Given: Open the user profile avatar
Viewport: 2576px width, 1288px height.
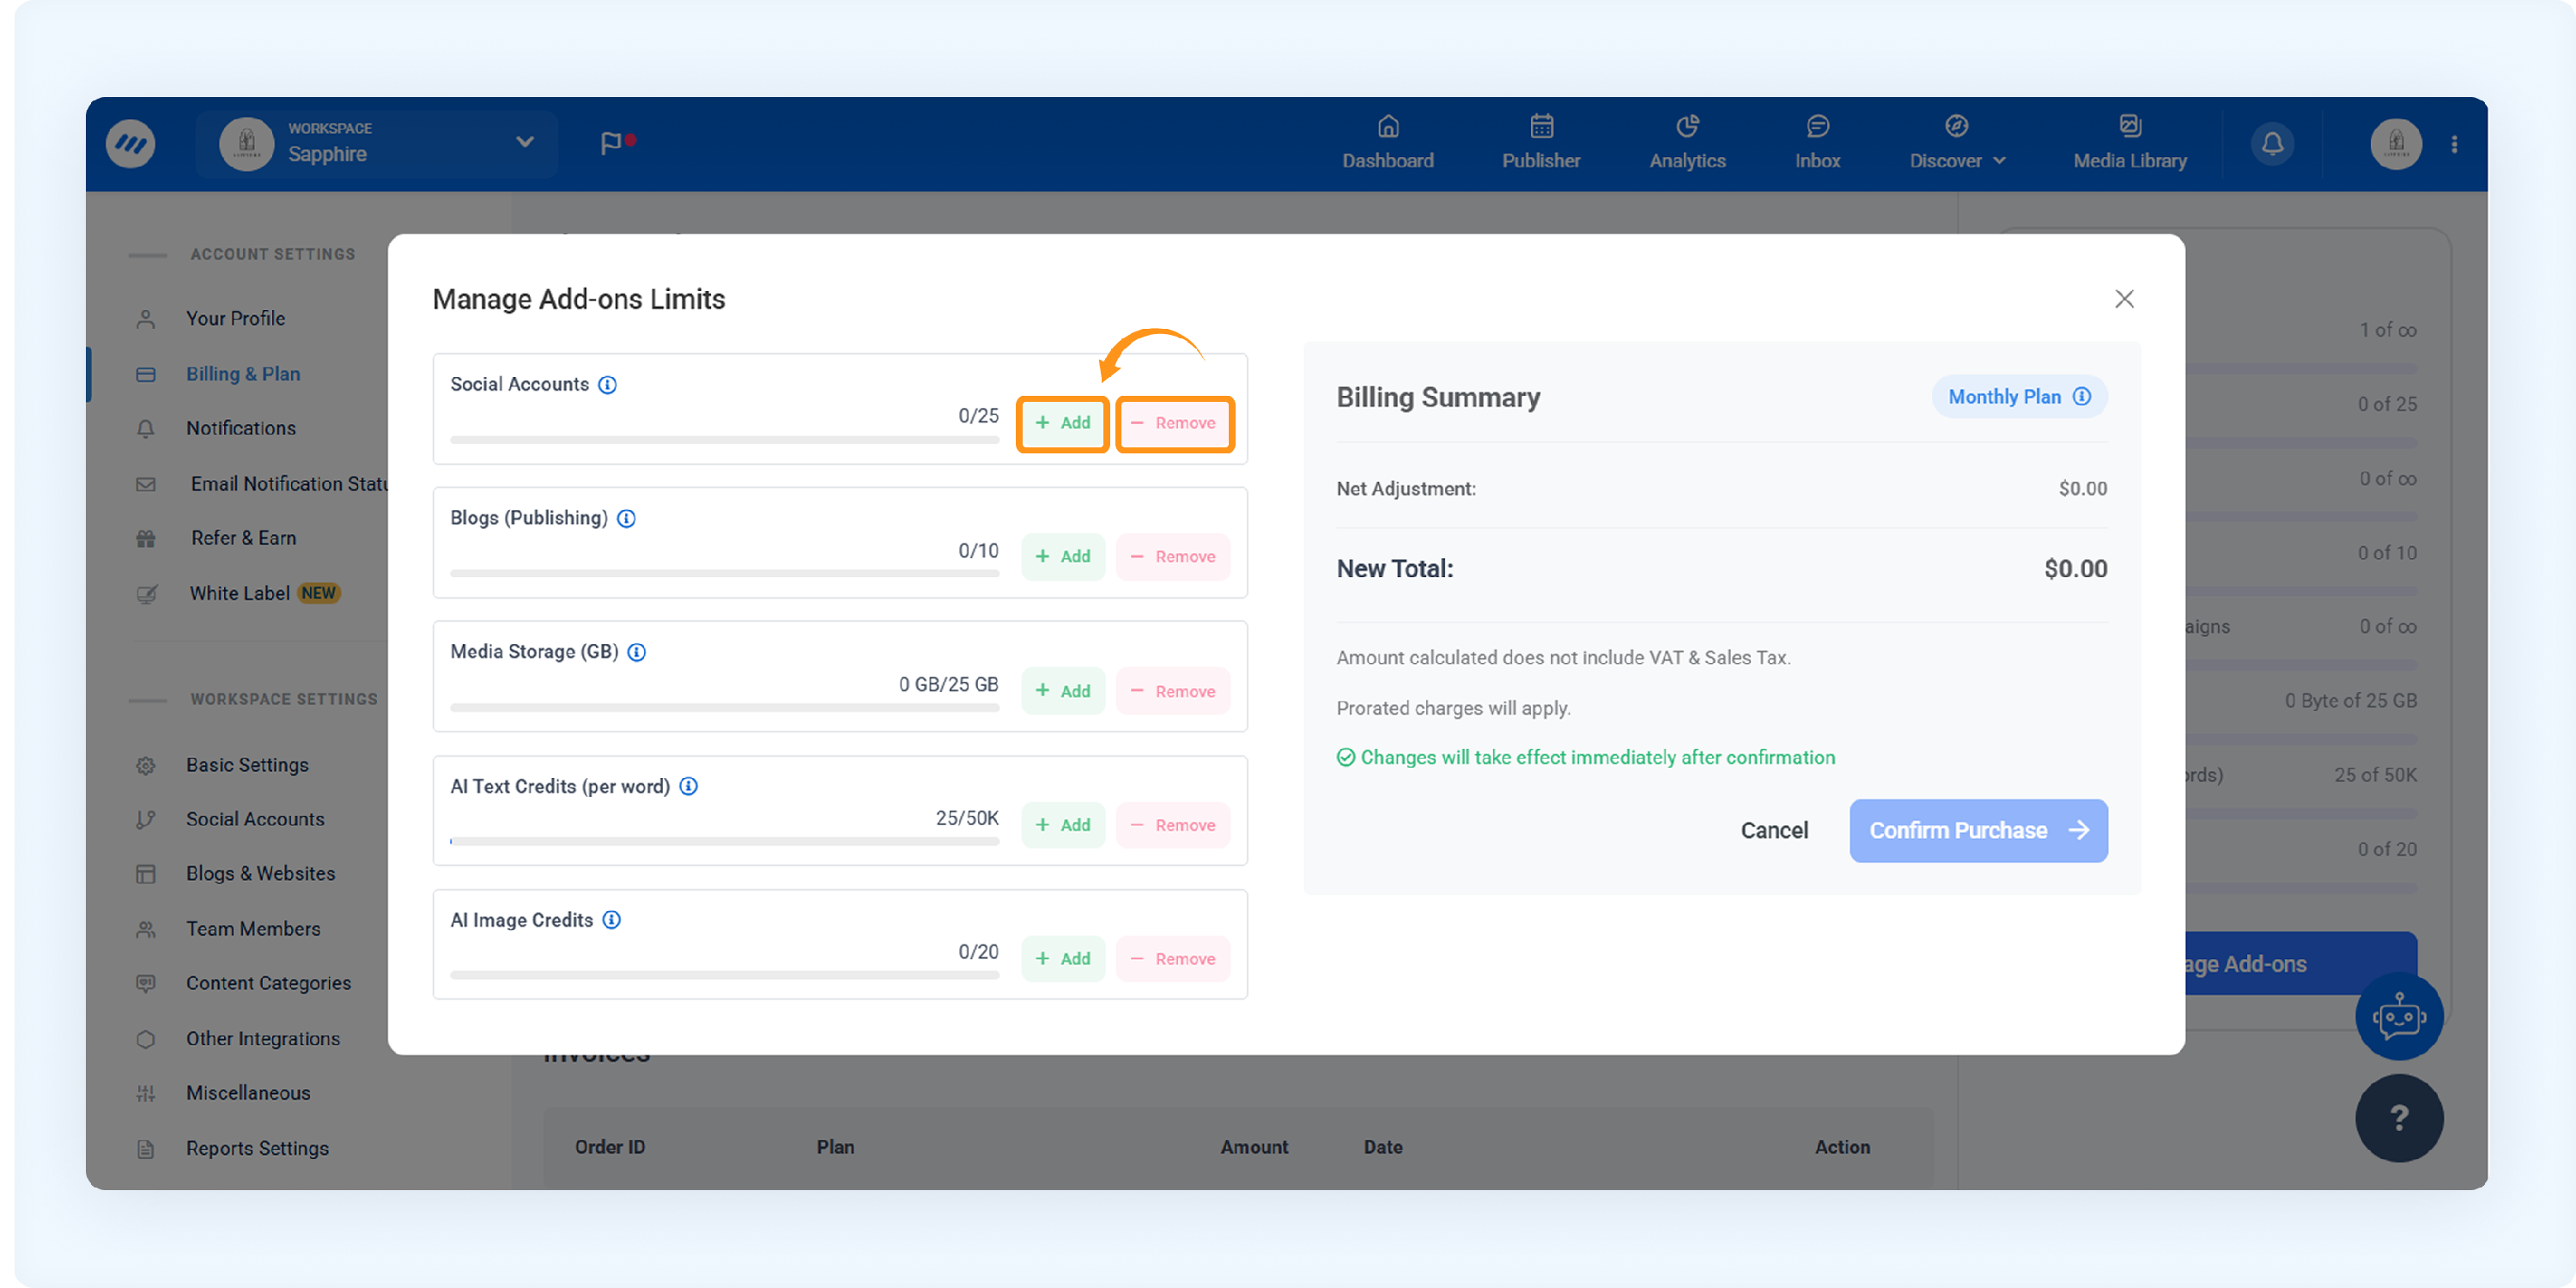Looking at the screenshot, I should tap(2396, 144).
